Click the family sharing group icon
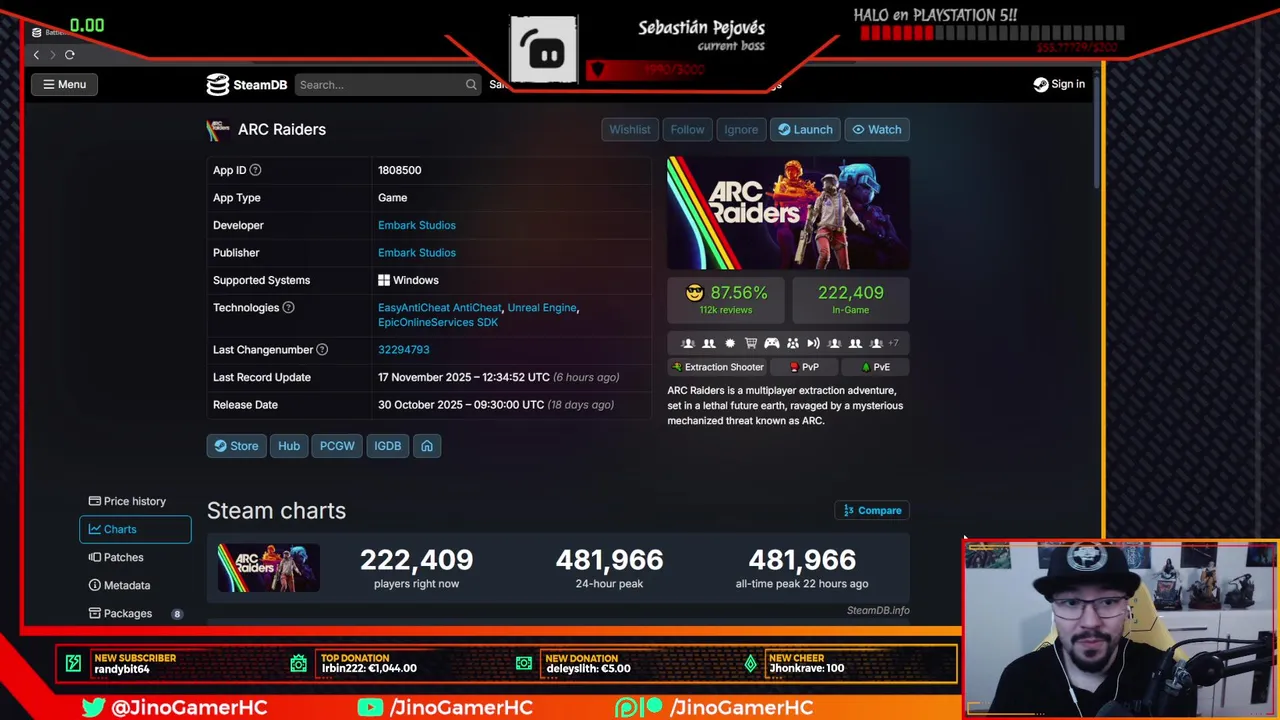This screenshot has height=720, width=1280. tap(793, 343)
